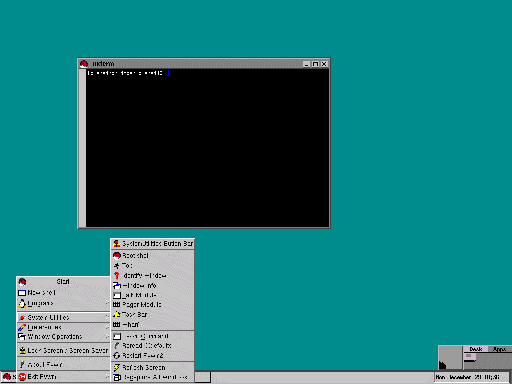This screenshot has height=384, width=512.
Task: Expand the Exit Fvwm submenu
Action: click(x=63, y=377)
